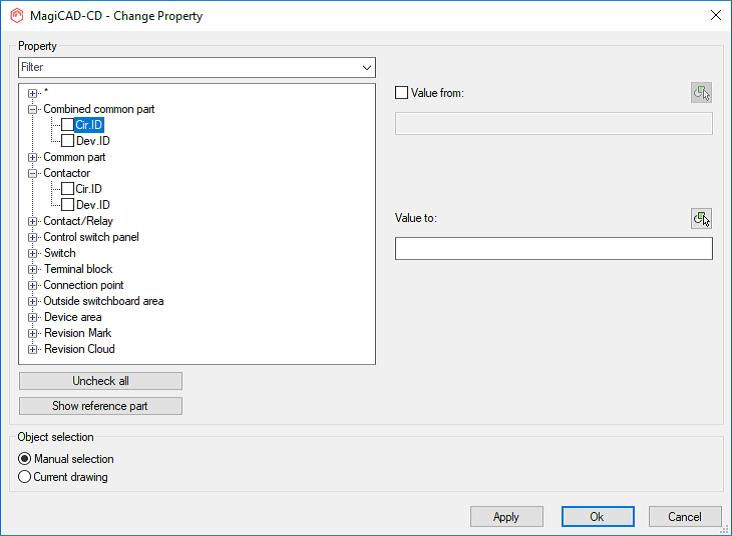732x536 pixels.
Task: Click the Uncheck all button
Action: click(x=100, y=381)
